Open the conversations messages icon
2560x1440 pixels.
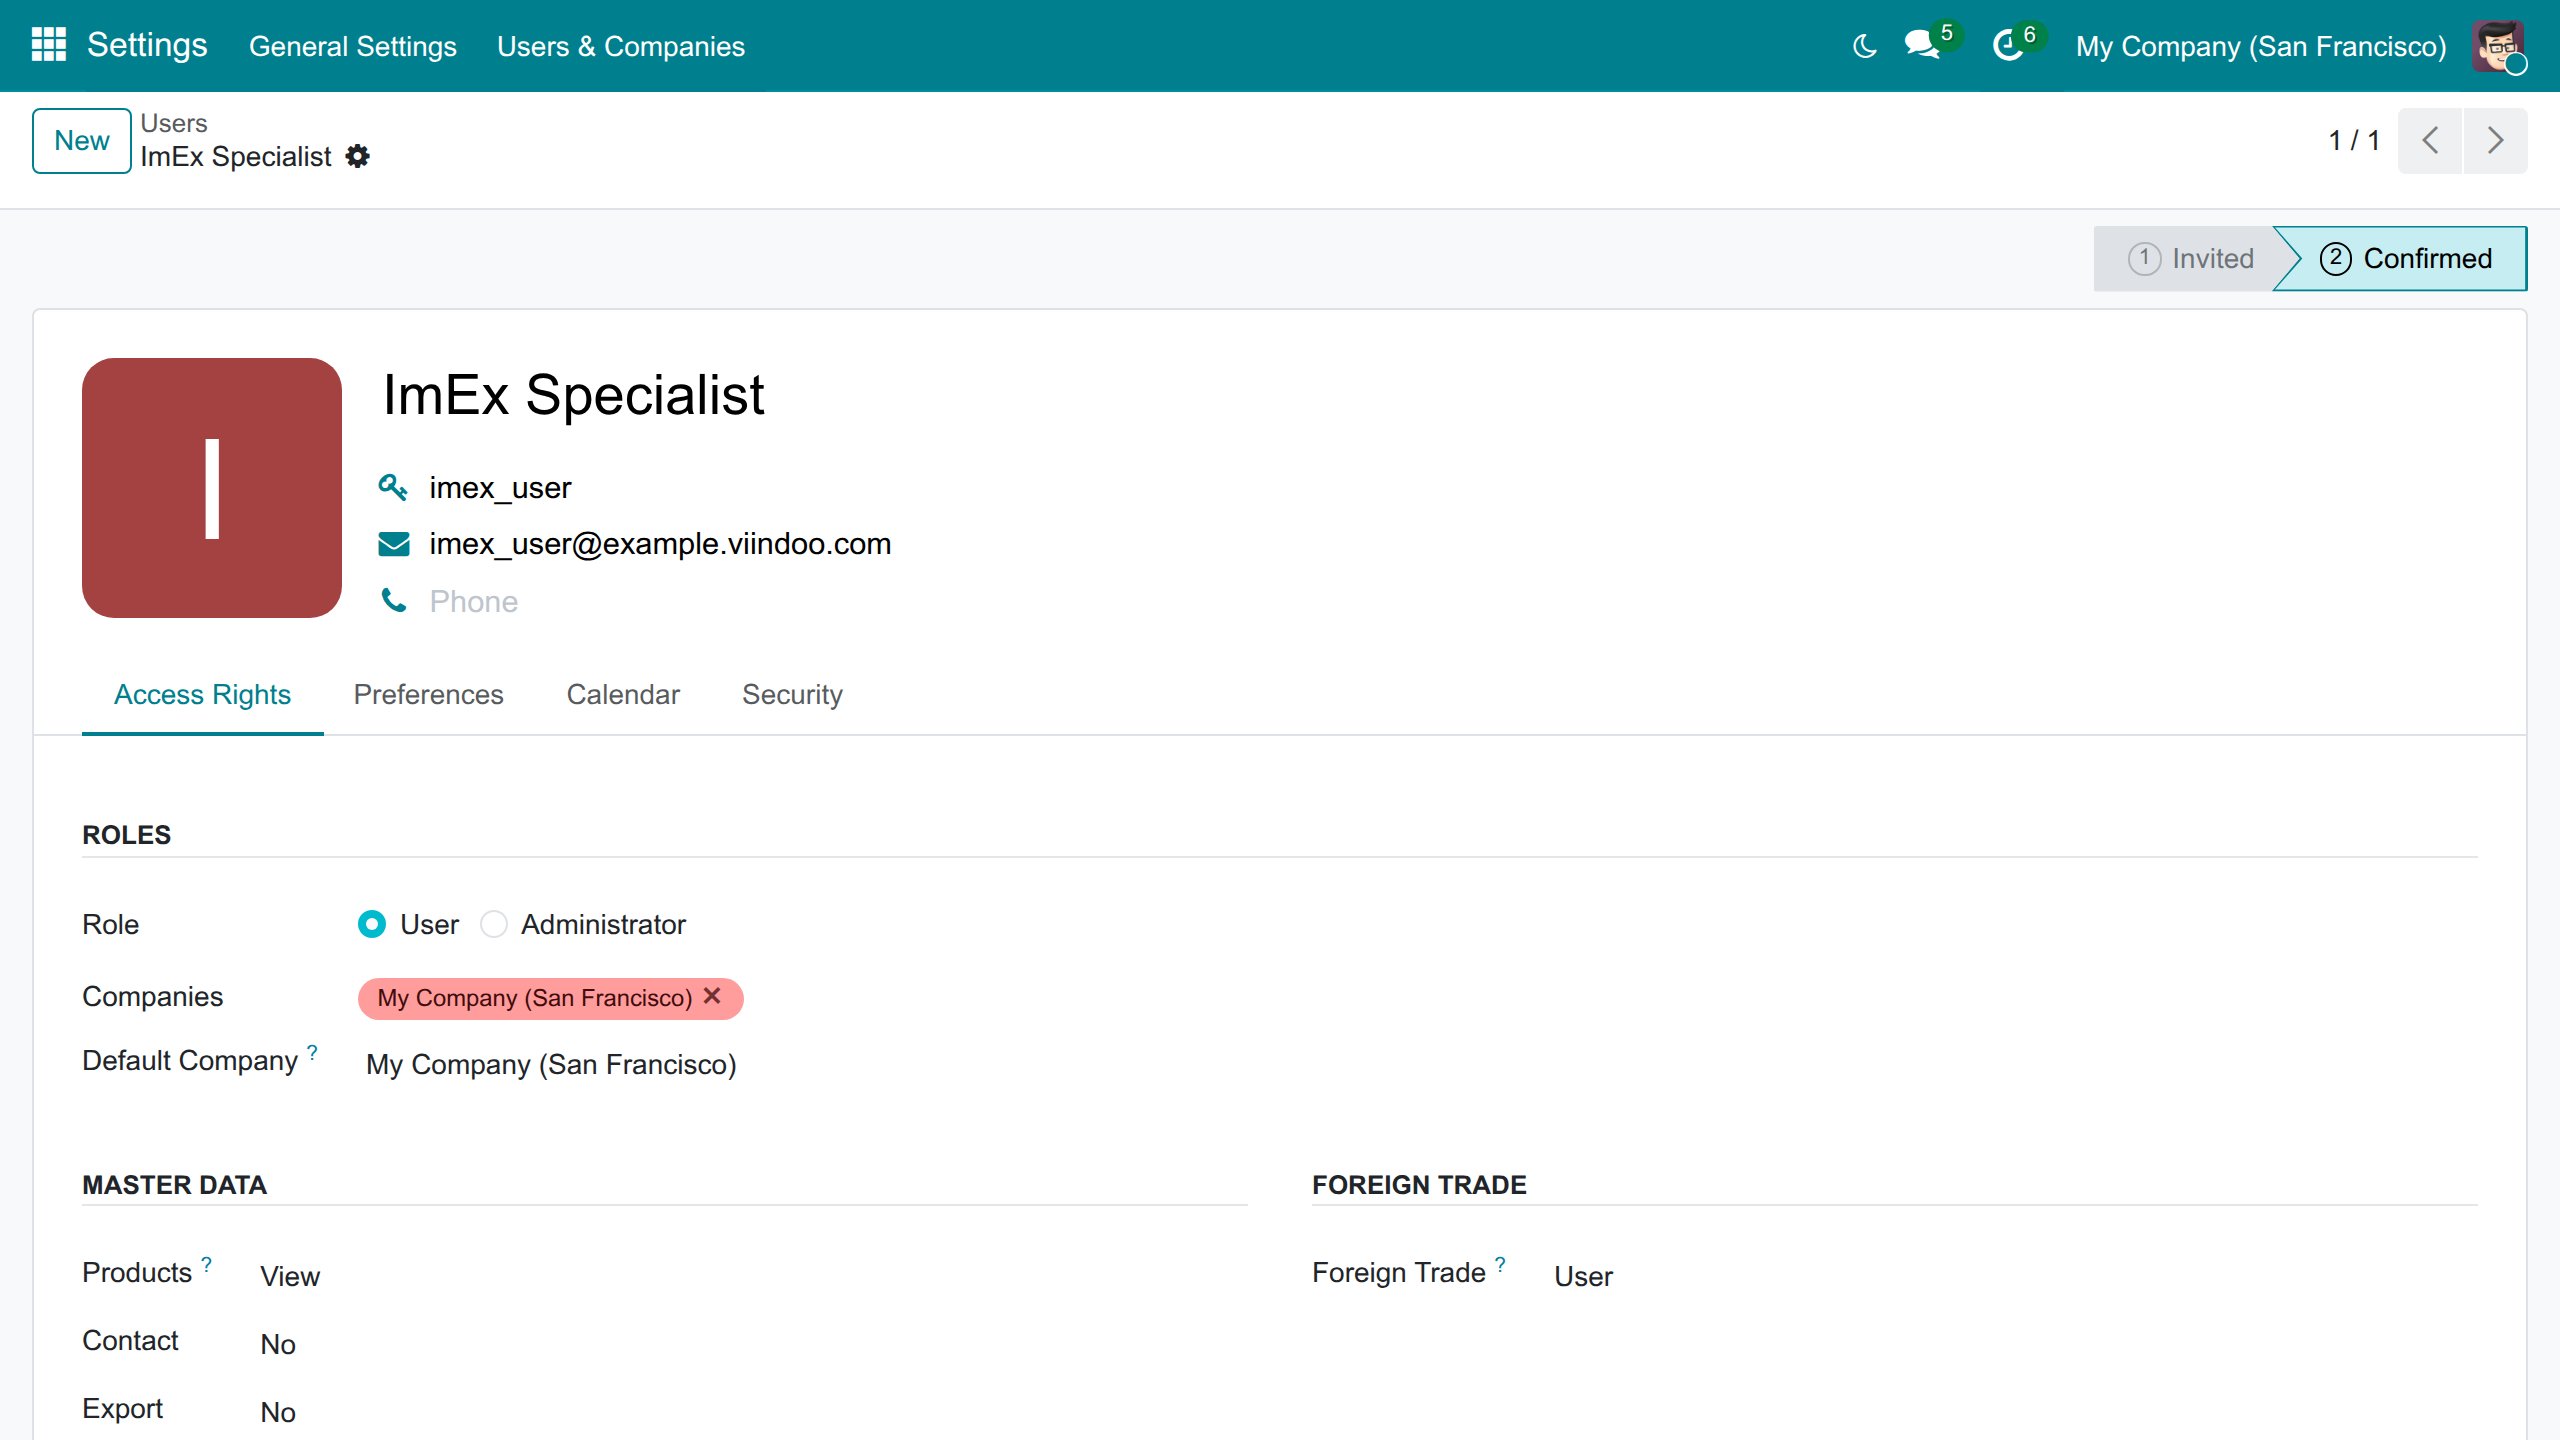coord(1922,45)
